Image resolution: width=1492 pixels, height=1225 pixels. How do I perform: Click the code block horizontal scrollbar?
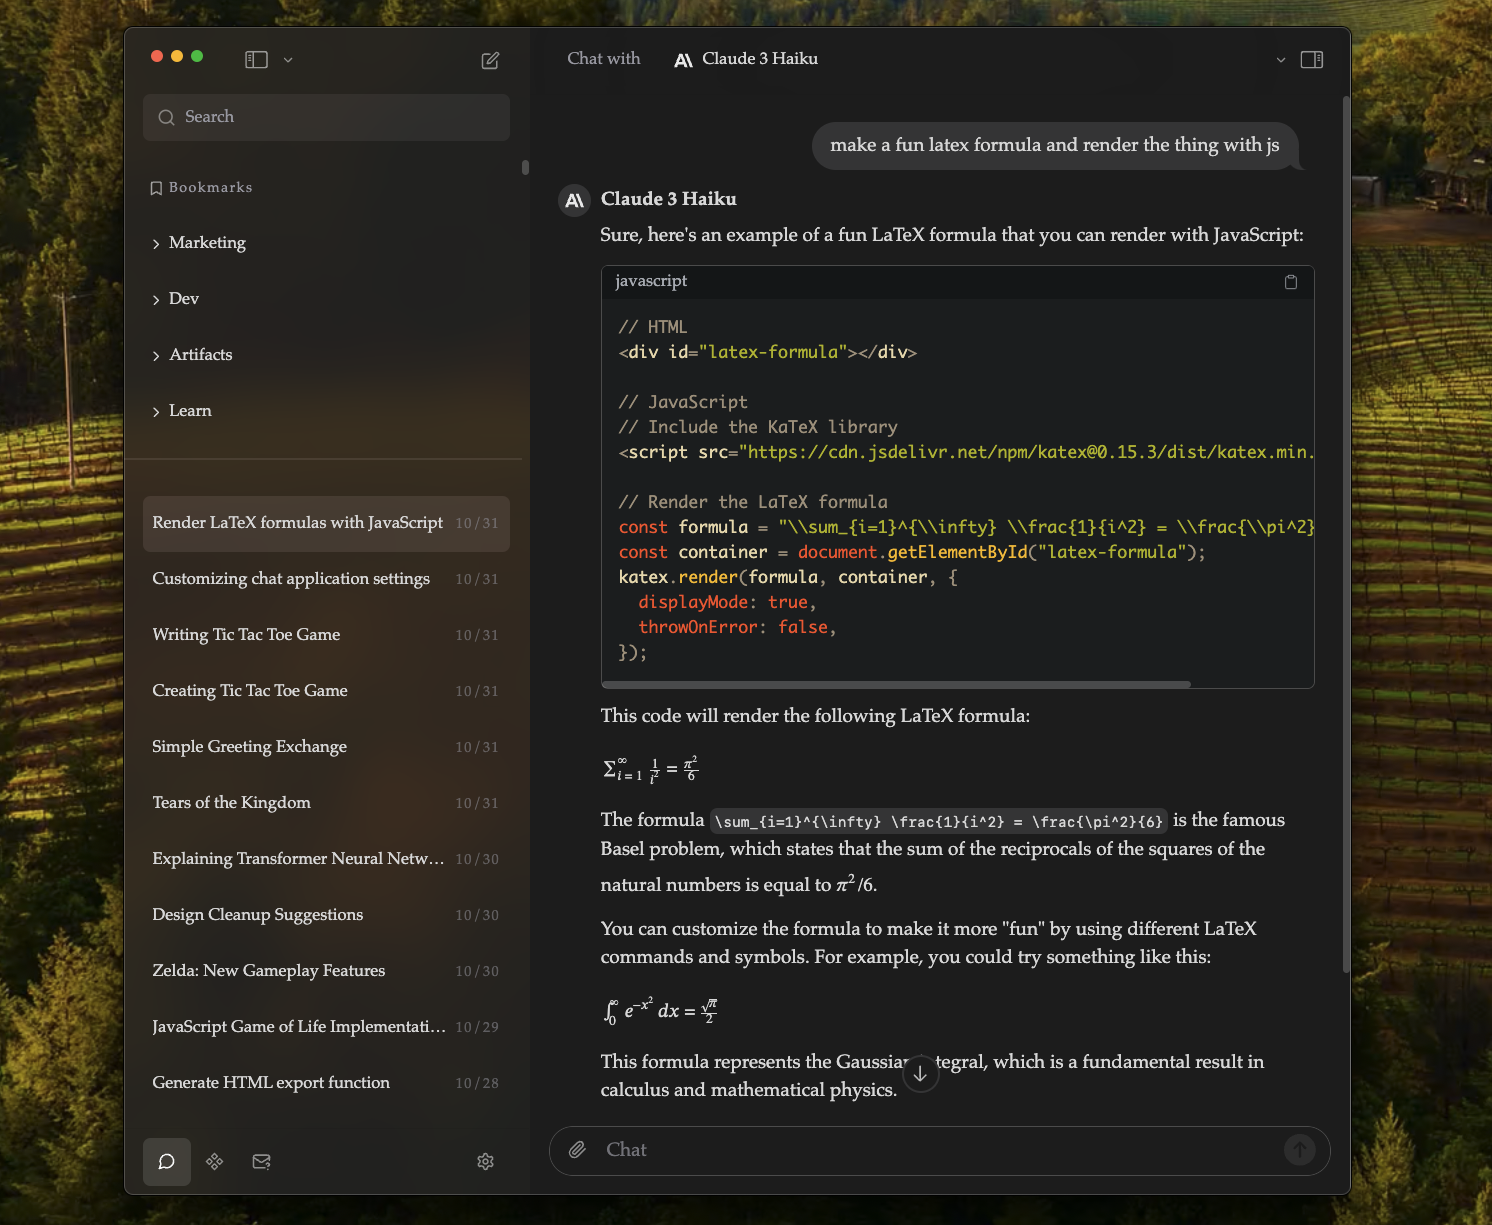pos(896,684)
